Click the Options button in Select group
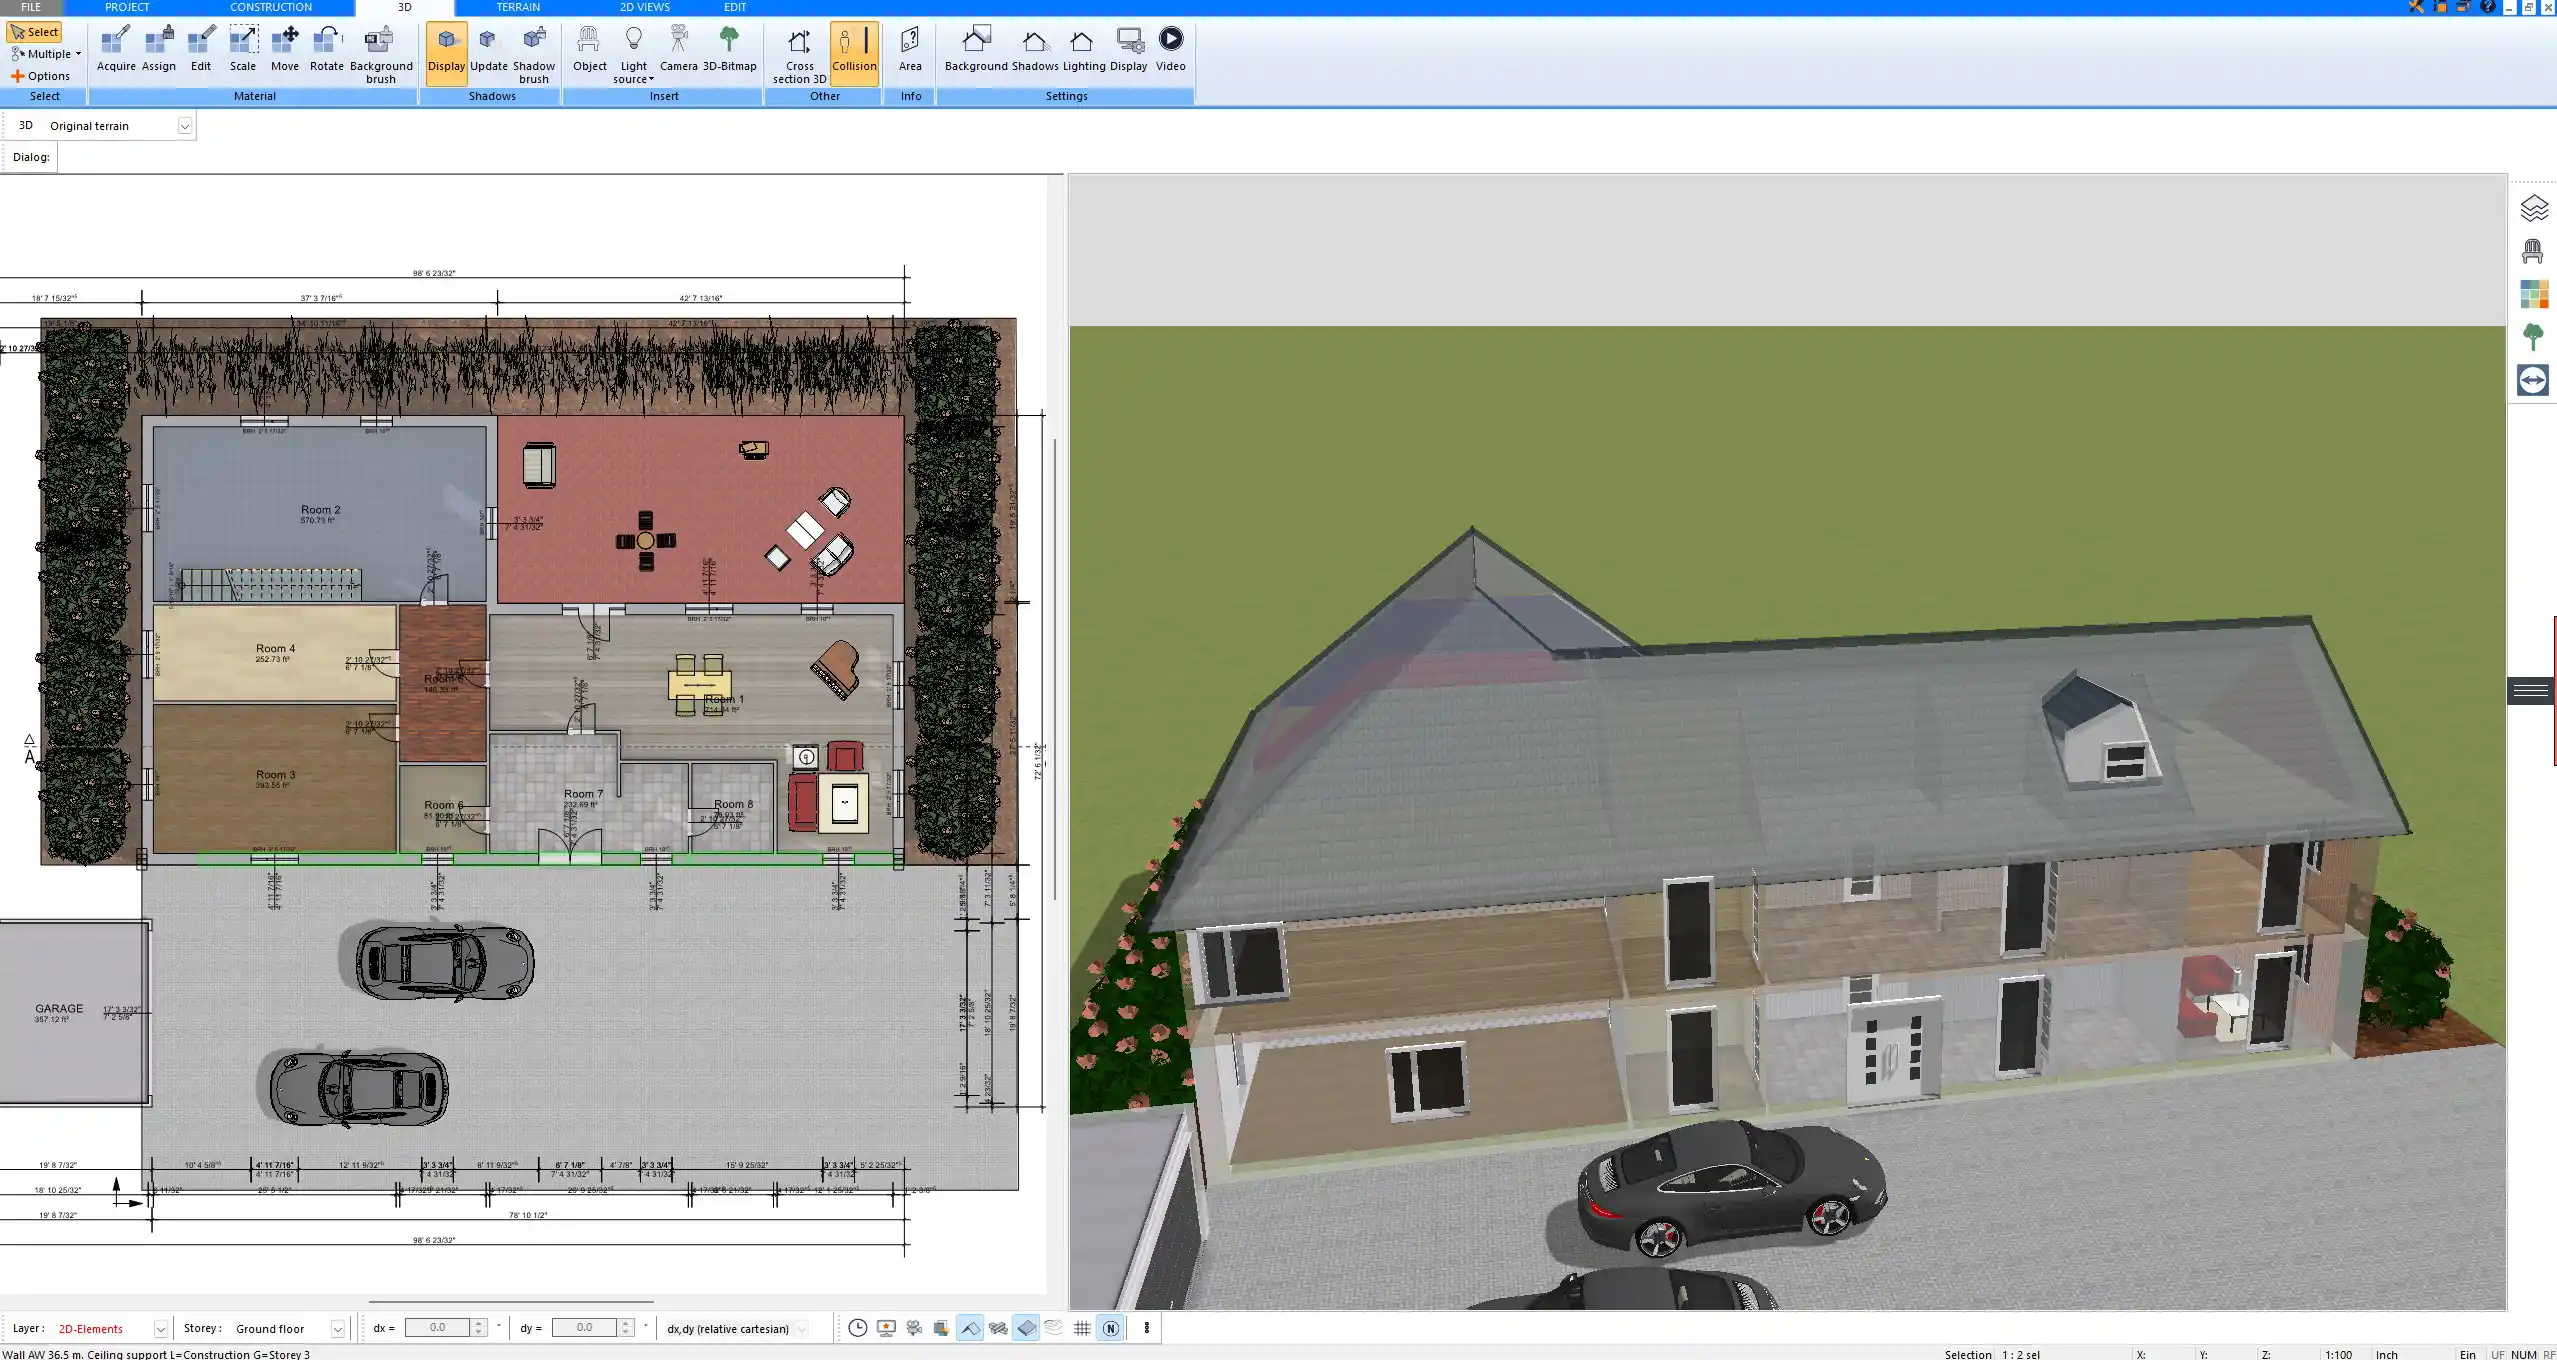Image resolution: width=2557 pixels, height=1360 pixels. [x=44, y=75]
